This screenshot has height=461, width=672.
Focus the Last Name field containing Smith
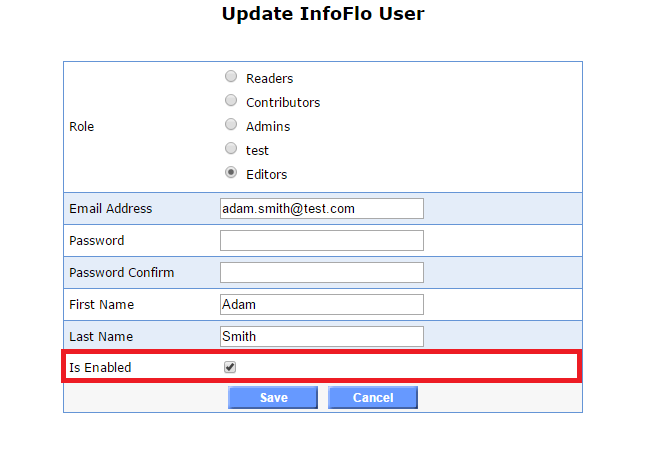point(321,336)
